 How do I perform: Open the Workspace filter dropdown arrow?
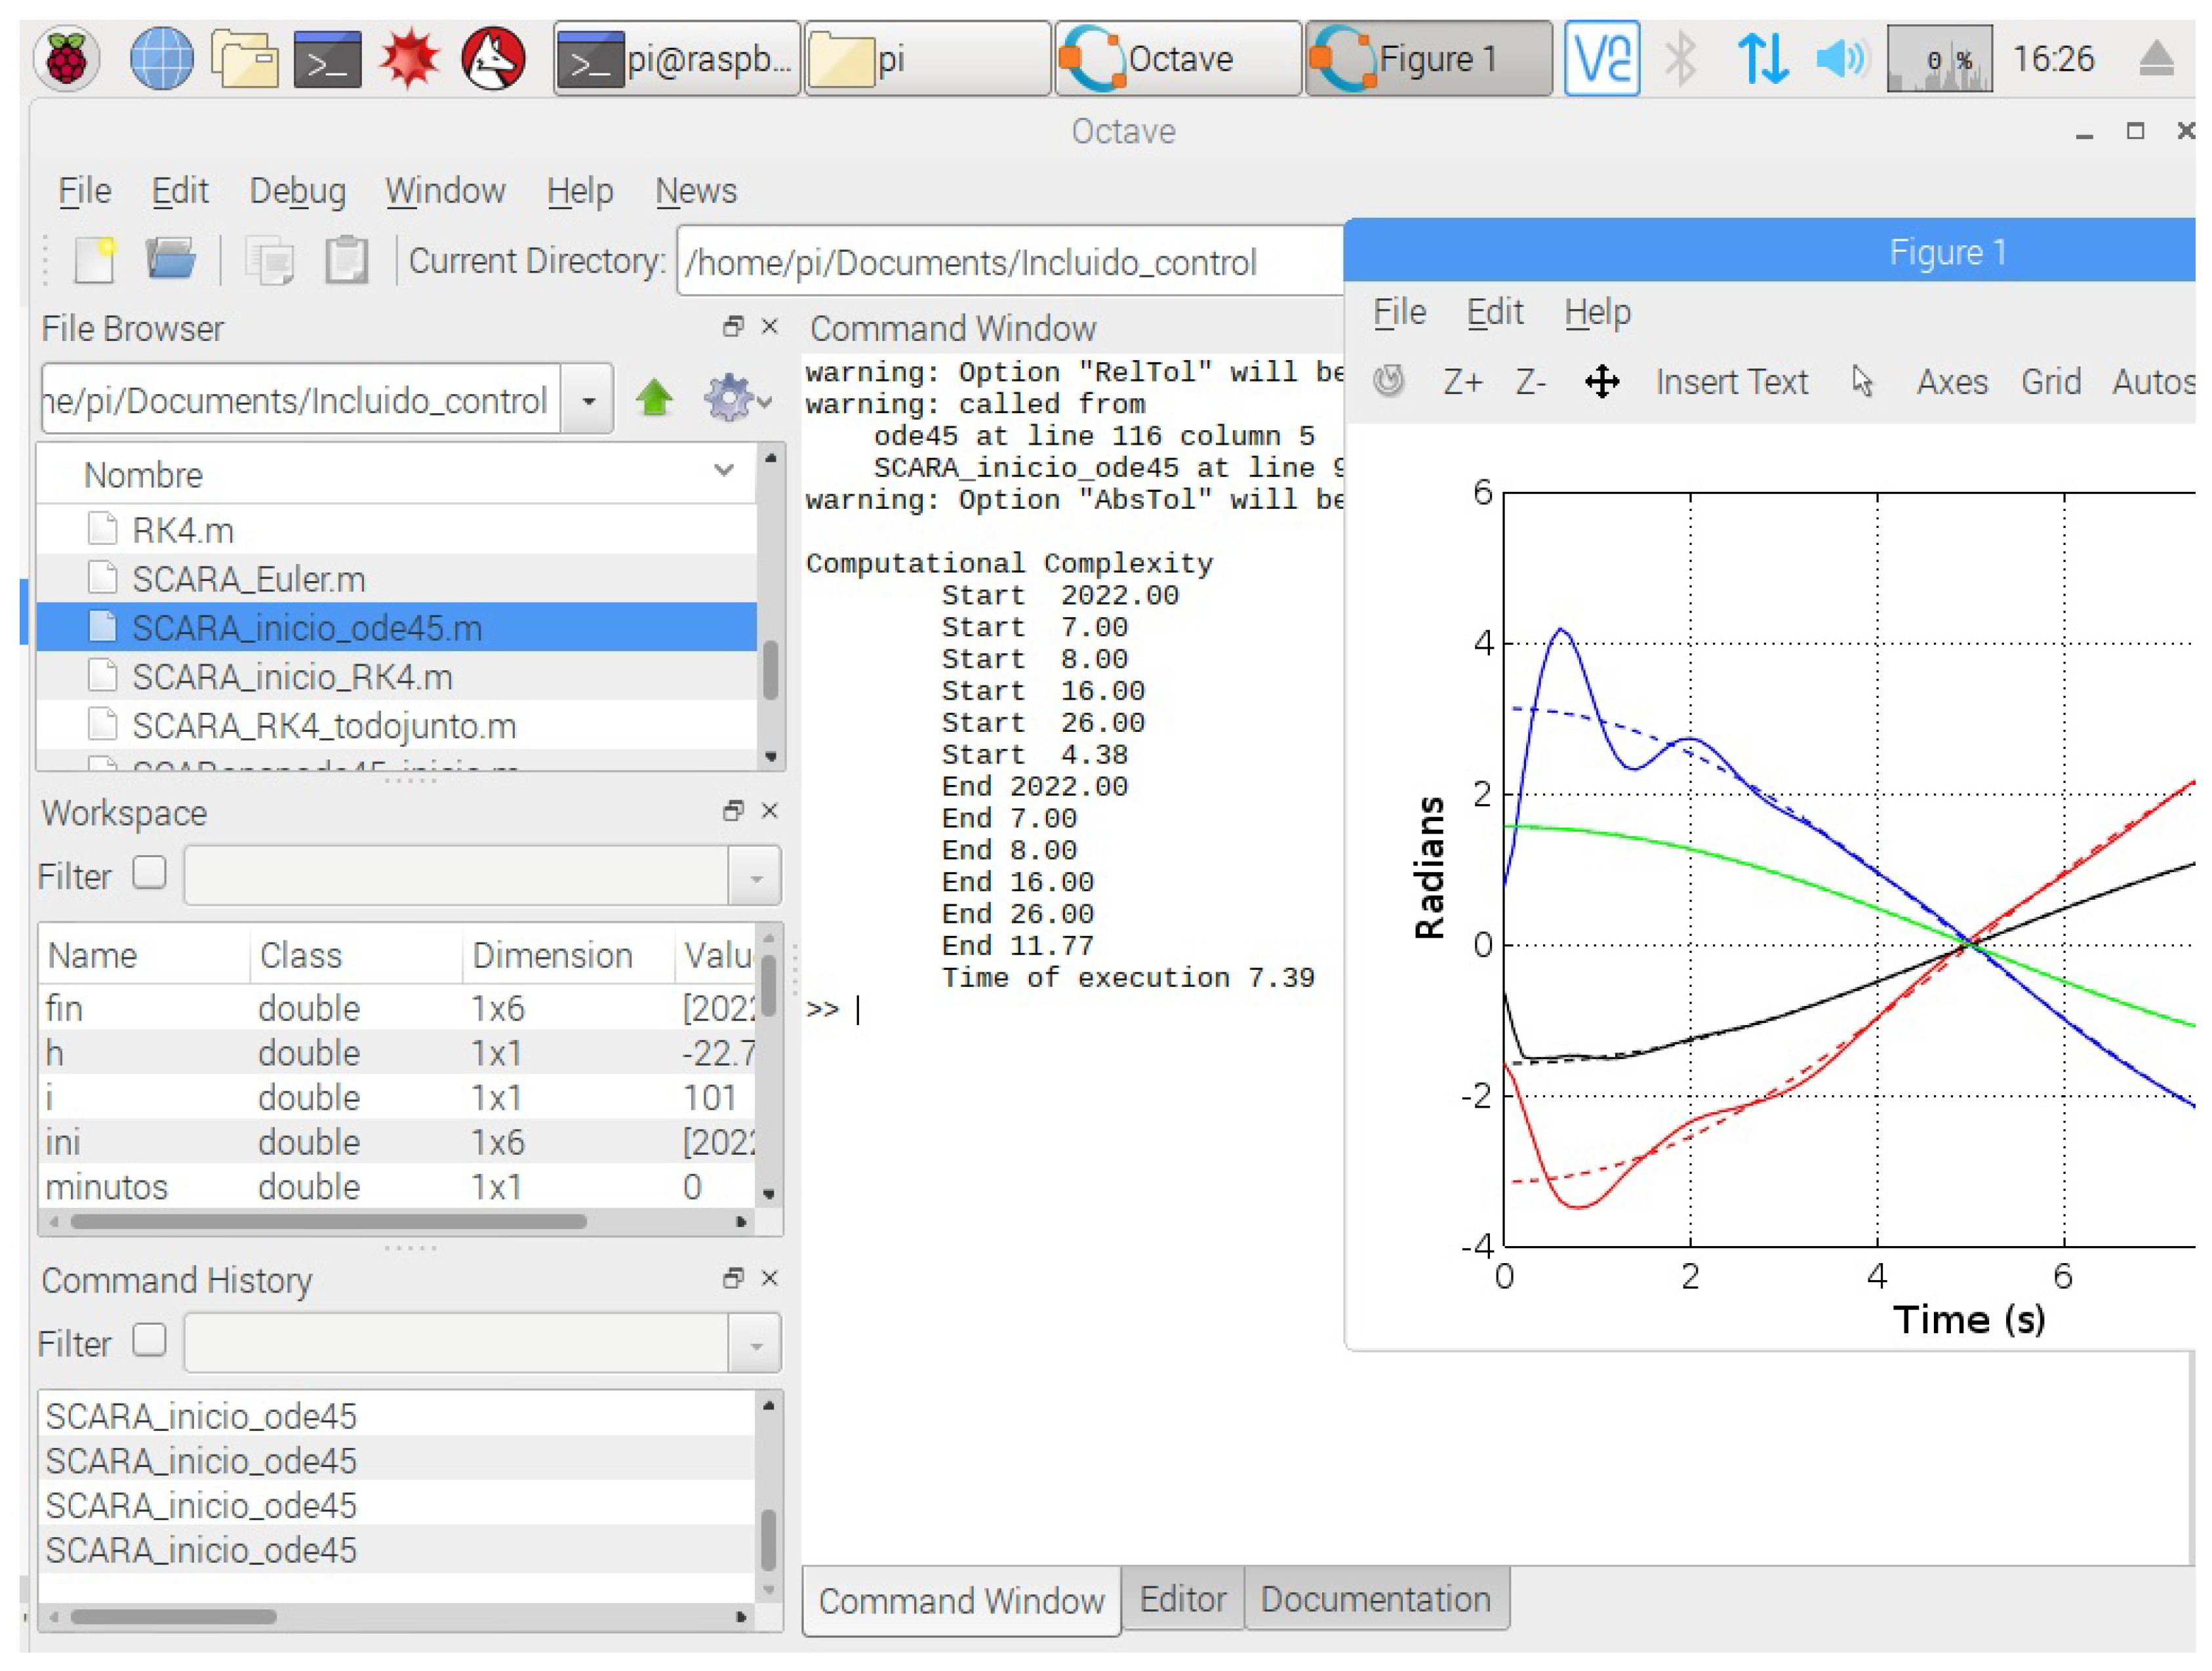(755, 877)
